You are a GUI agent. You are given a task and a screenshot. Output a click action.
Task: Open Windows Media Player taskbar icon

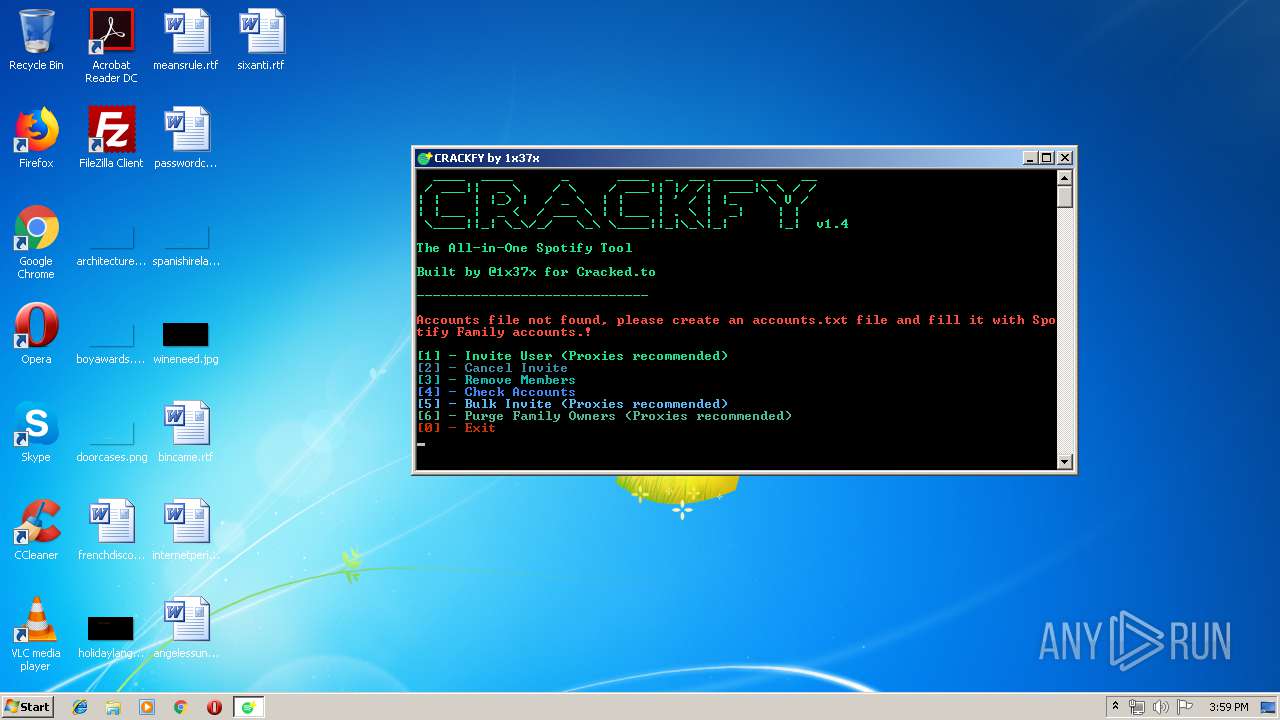pyautogui.click(x=147, y=707)
